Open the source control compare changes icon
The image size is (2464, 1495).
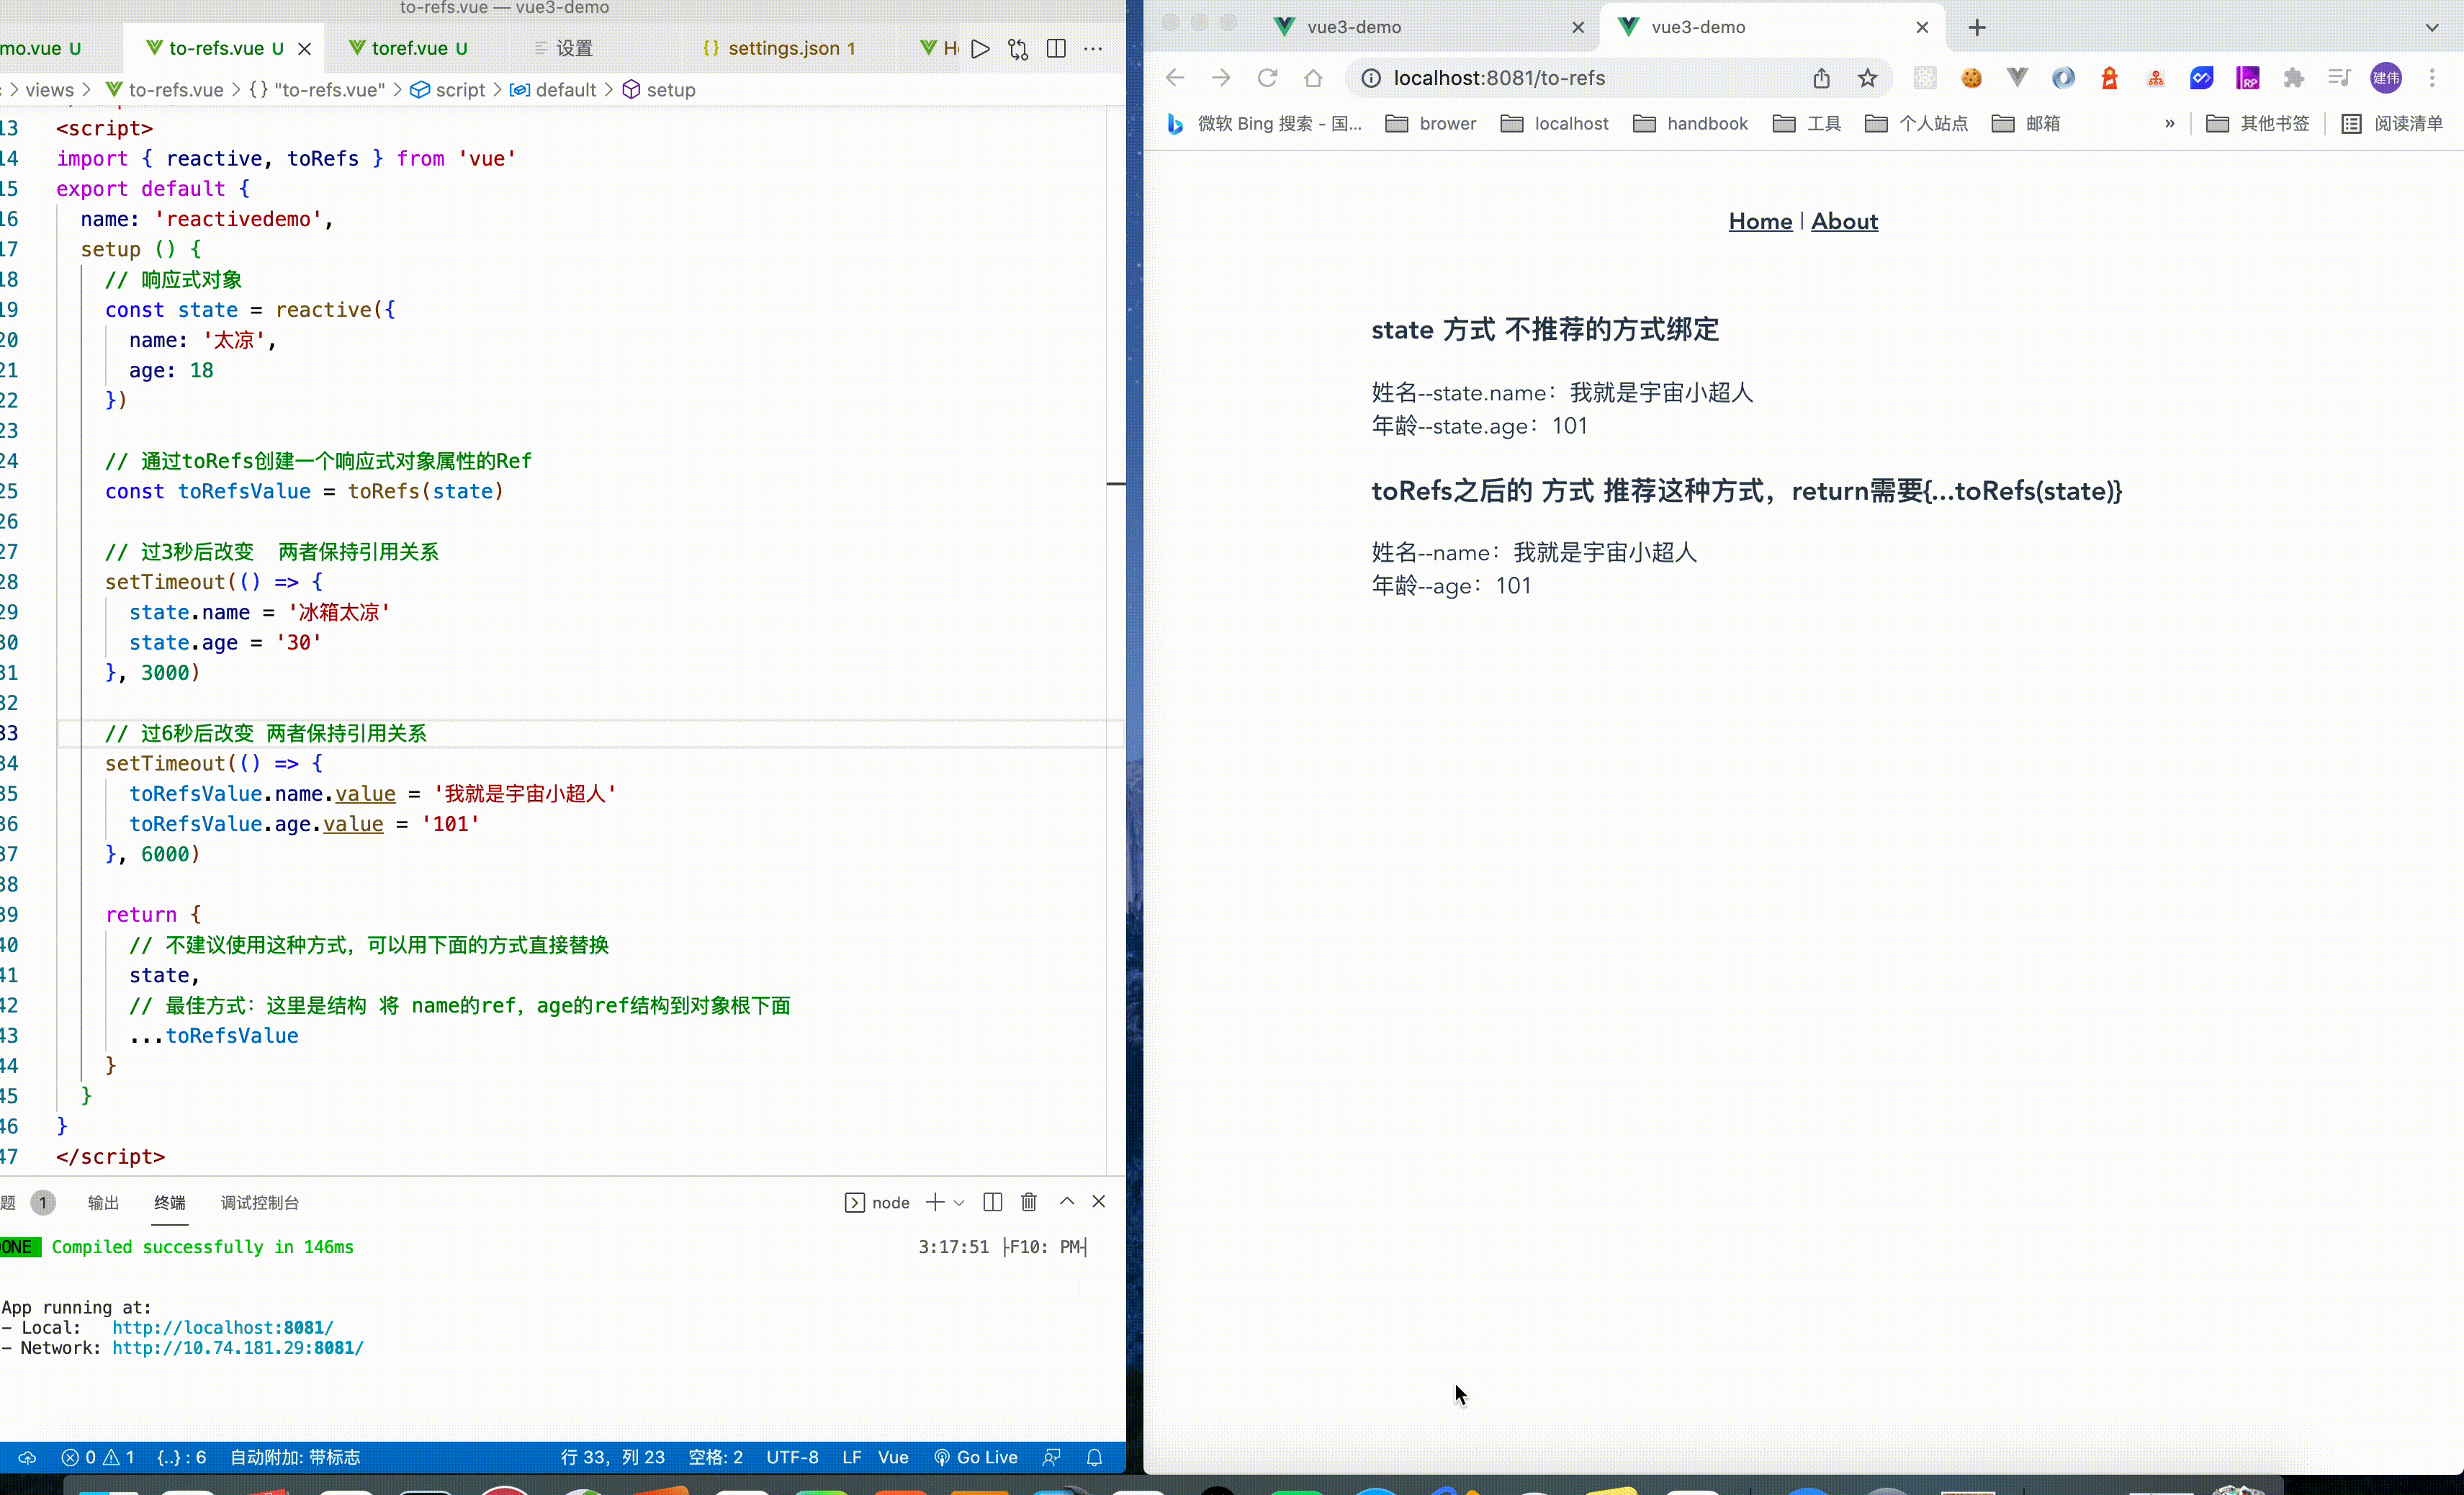[x=1018, y=48]
